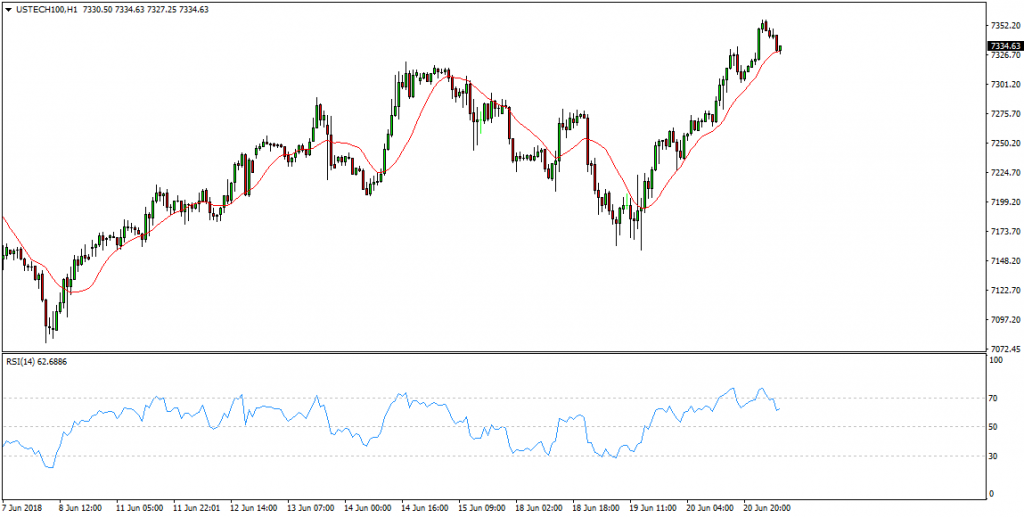Click the triangle arrow before USTECH100,H1
Viewport: 1024px width, 518px height.
click(x=7, y=8)
